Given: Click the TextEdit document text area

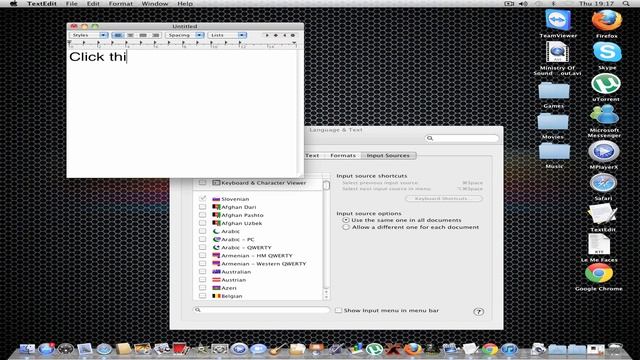Looking at the screenshot, I should tap(182, 113).
